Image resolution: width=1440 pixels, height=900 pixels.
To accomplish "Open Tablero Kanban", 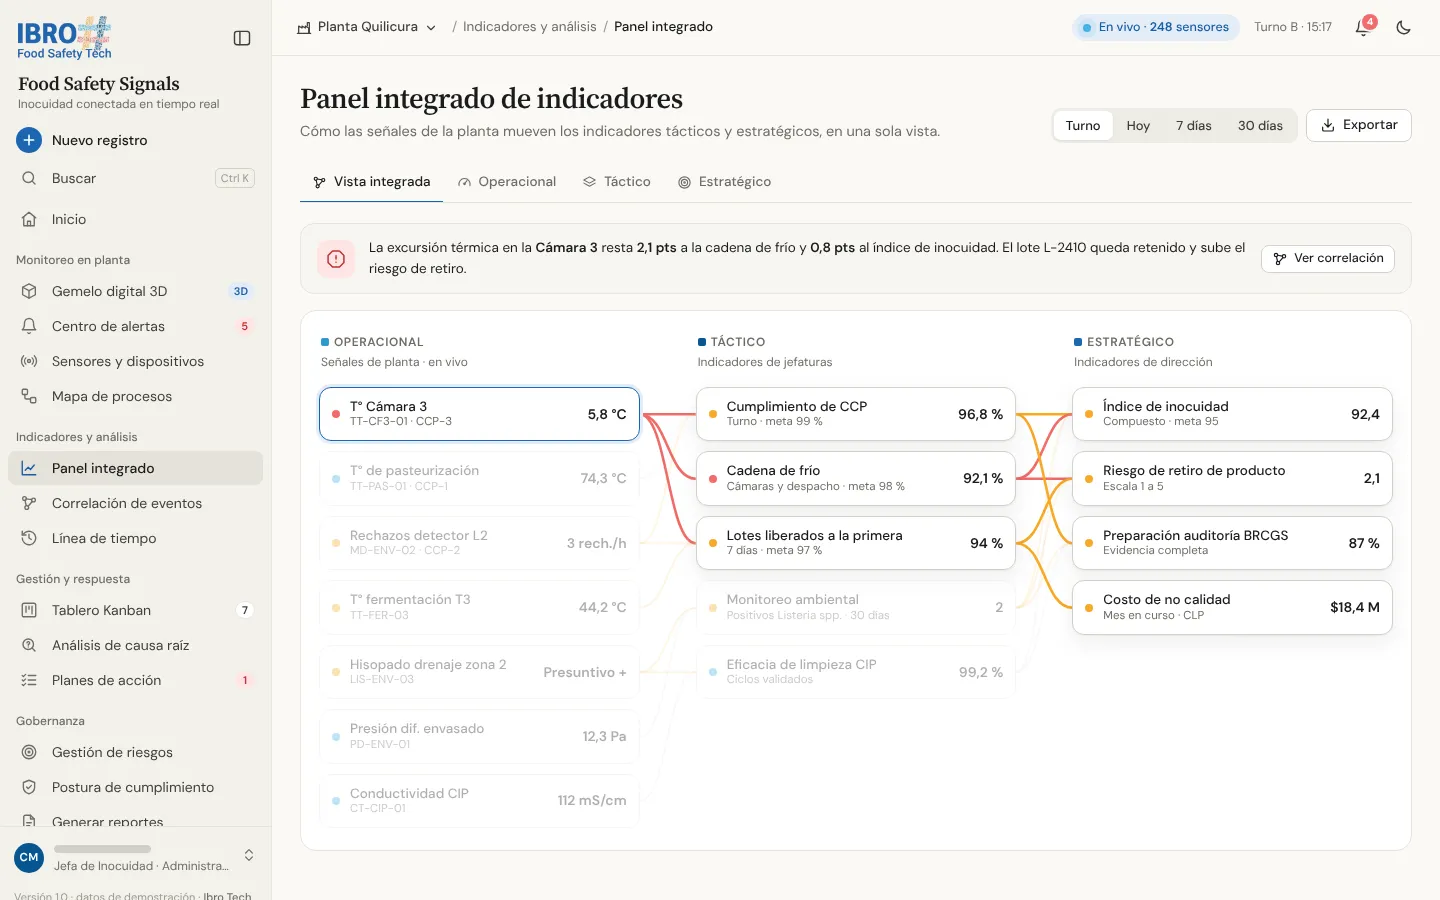I will tap(135, 610).
